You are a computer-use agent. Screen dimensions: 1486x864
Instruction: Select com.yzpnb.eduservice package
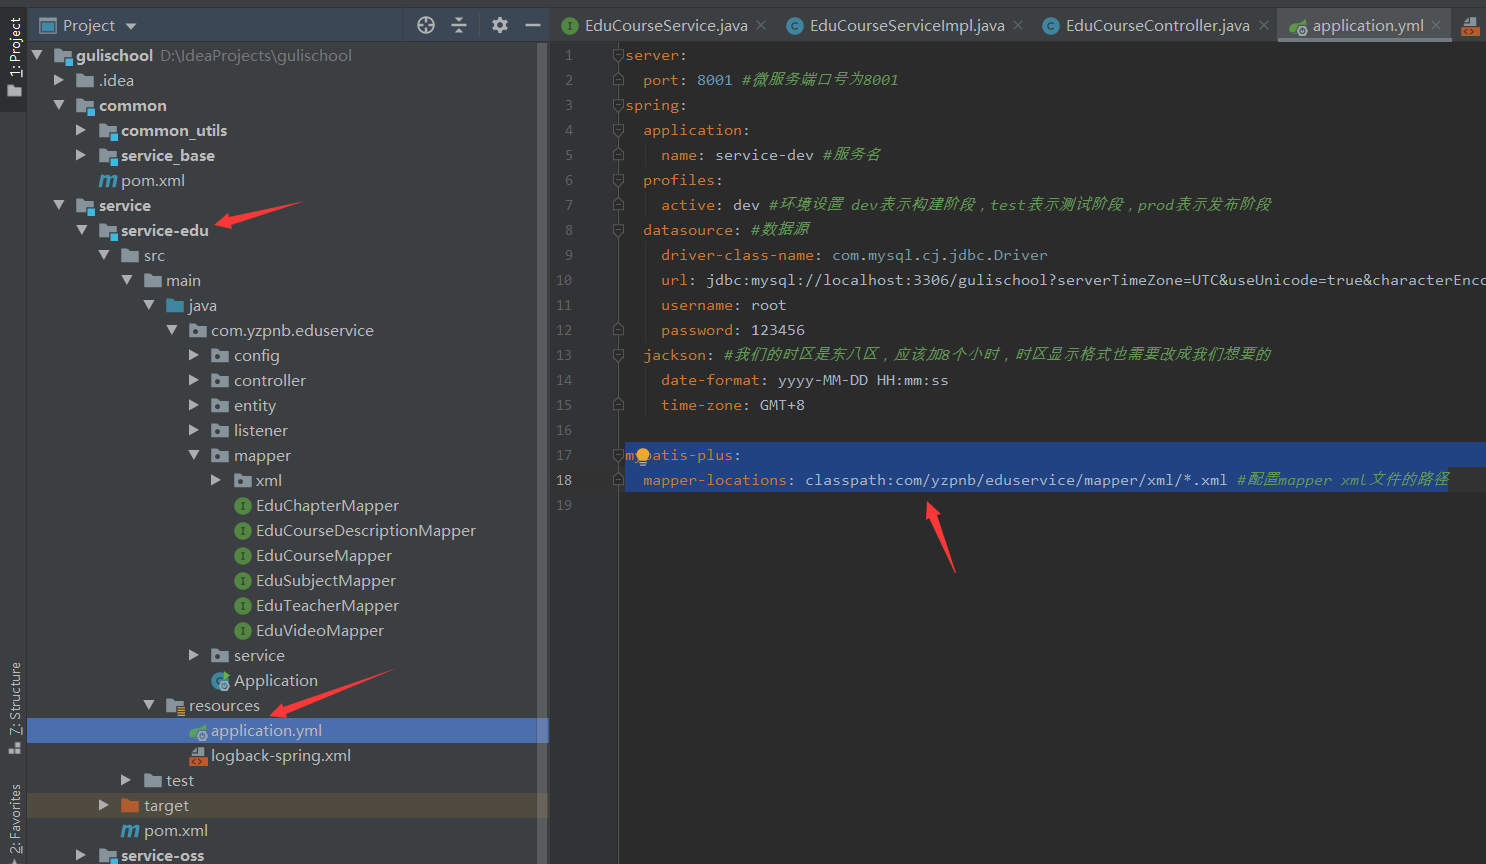click(281, 330)
